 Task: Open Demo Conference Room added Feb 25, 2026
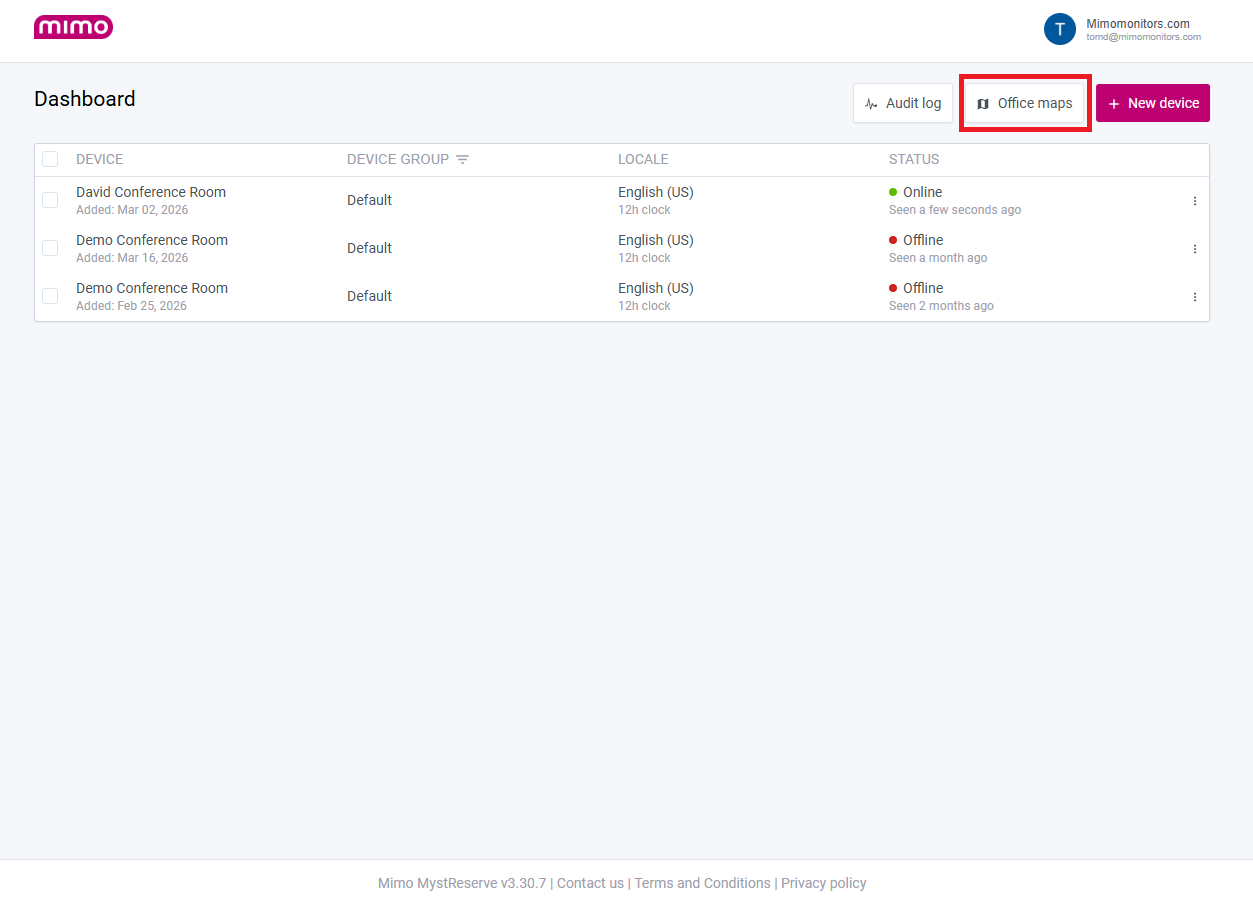tap(152, 288)
